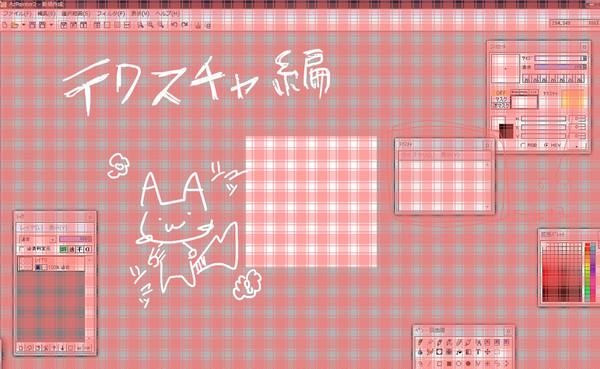This screenshot has width=600, height=369.
Task: Adjust the S color slider
Action: point(543,127)
